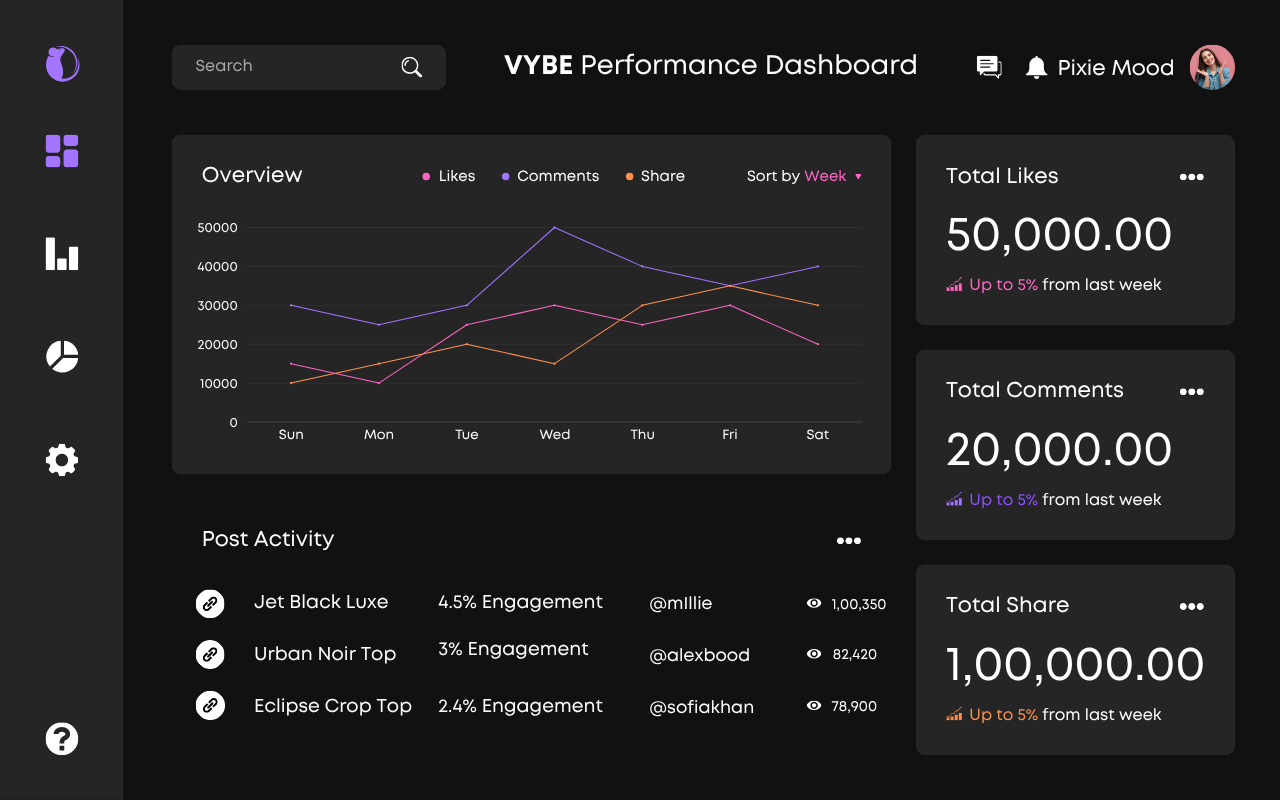Click the VYBE logo at sidebar top
The width and height of the screenshot is (1280, 800).
coord(61,64)
